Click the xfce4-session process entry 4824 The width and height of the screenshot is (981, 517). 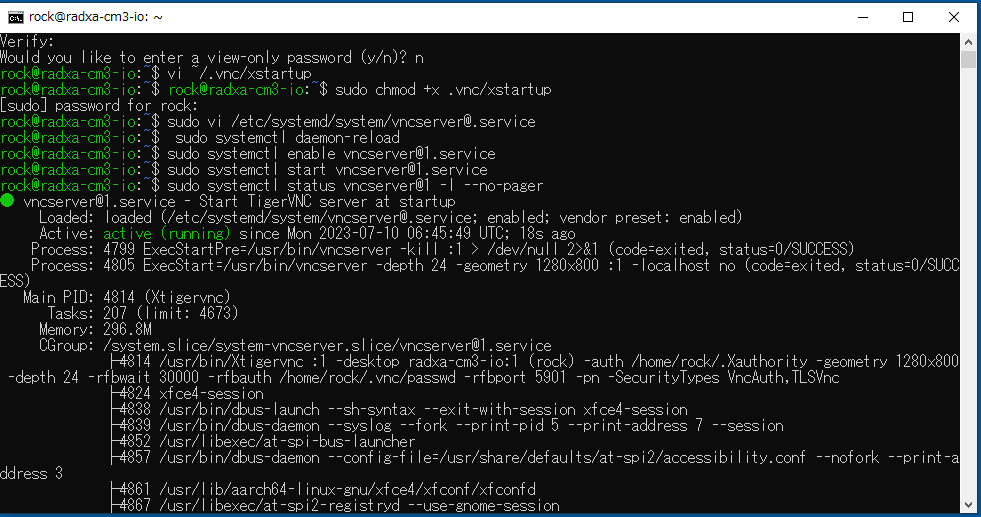point(188,394)
